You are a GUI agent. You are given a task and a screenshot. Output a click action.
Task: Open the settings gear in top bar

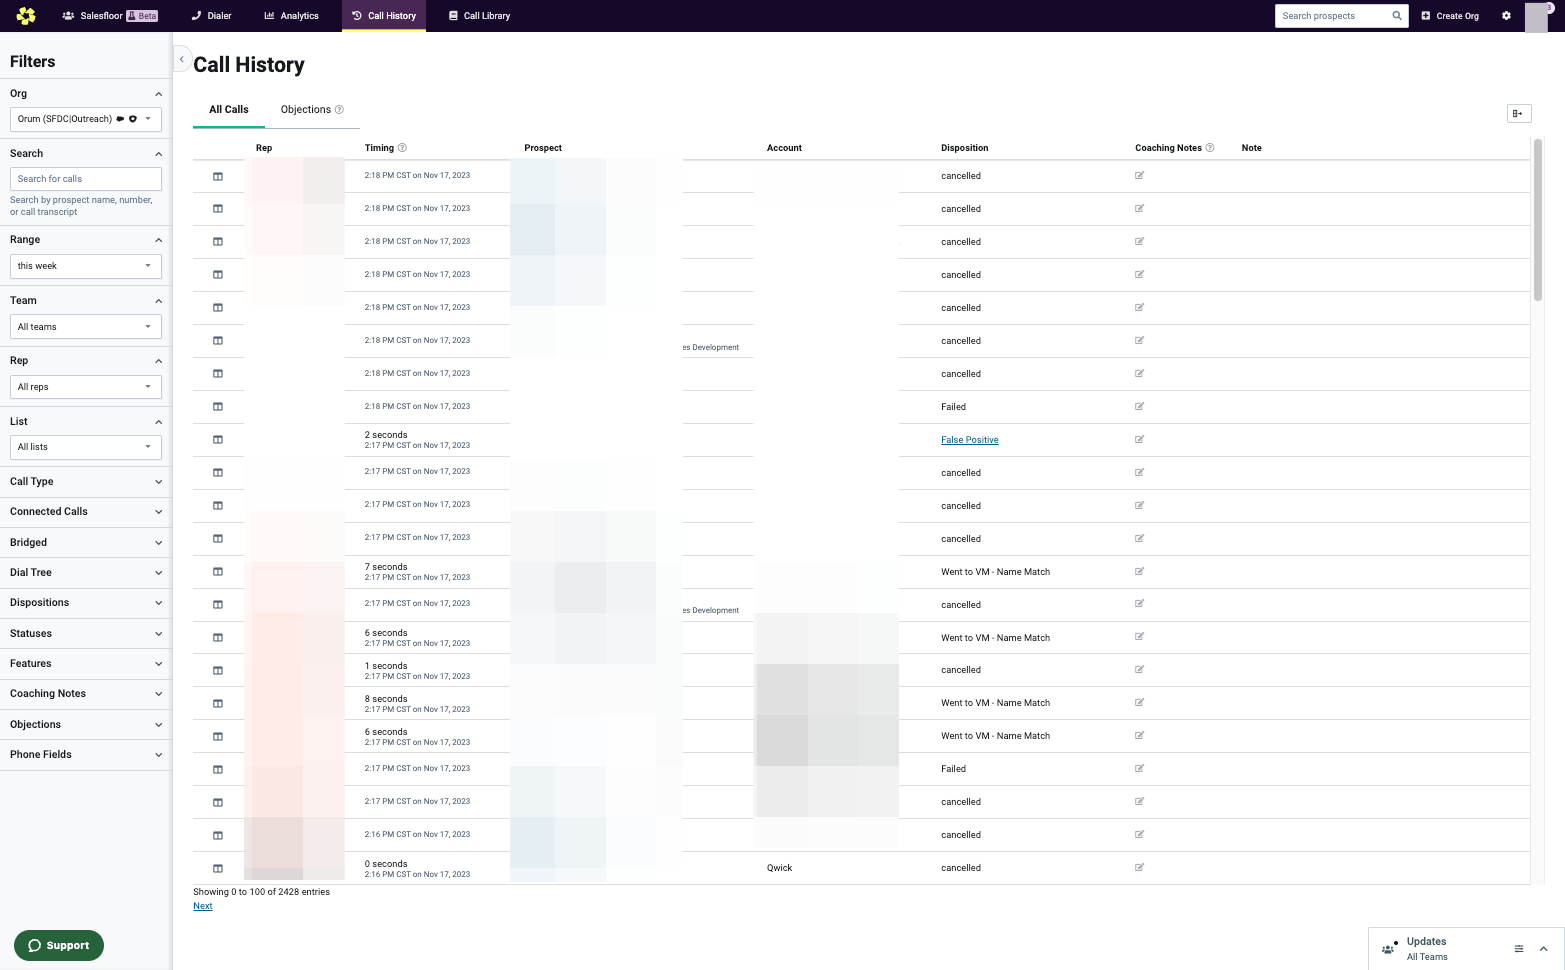[1506, 16]
